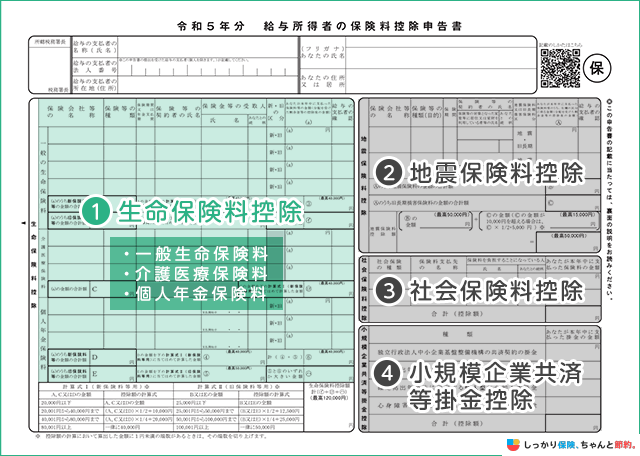Click the 100,001円以上 table cell

point(206,427)
